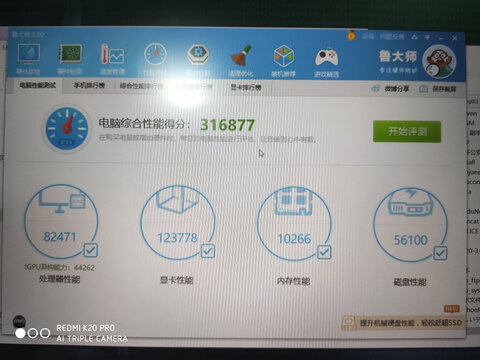The height and width of the screenshot is (360, 480).
Task: Switch to 手机排行榜 tab
Action: (x=89, y=86)
